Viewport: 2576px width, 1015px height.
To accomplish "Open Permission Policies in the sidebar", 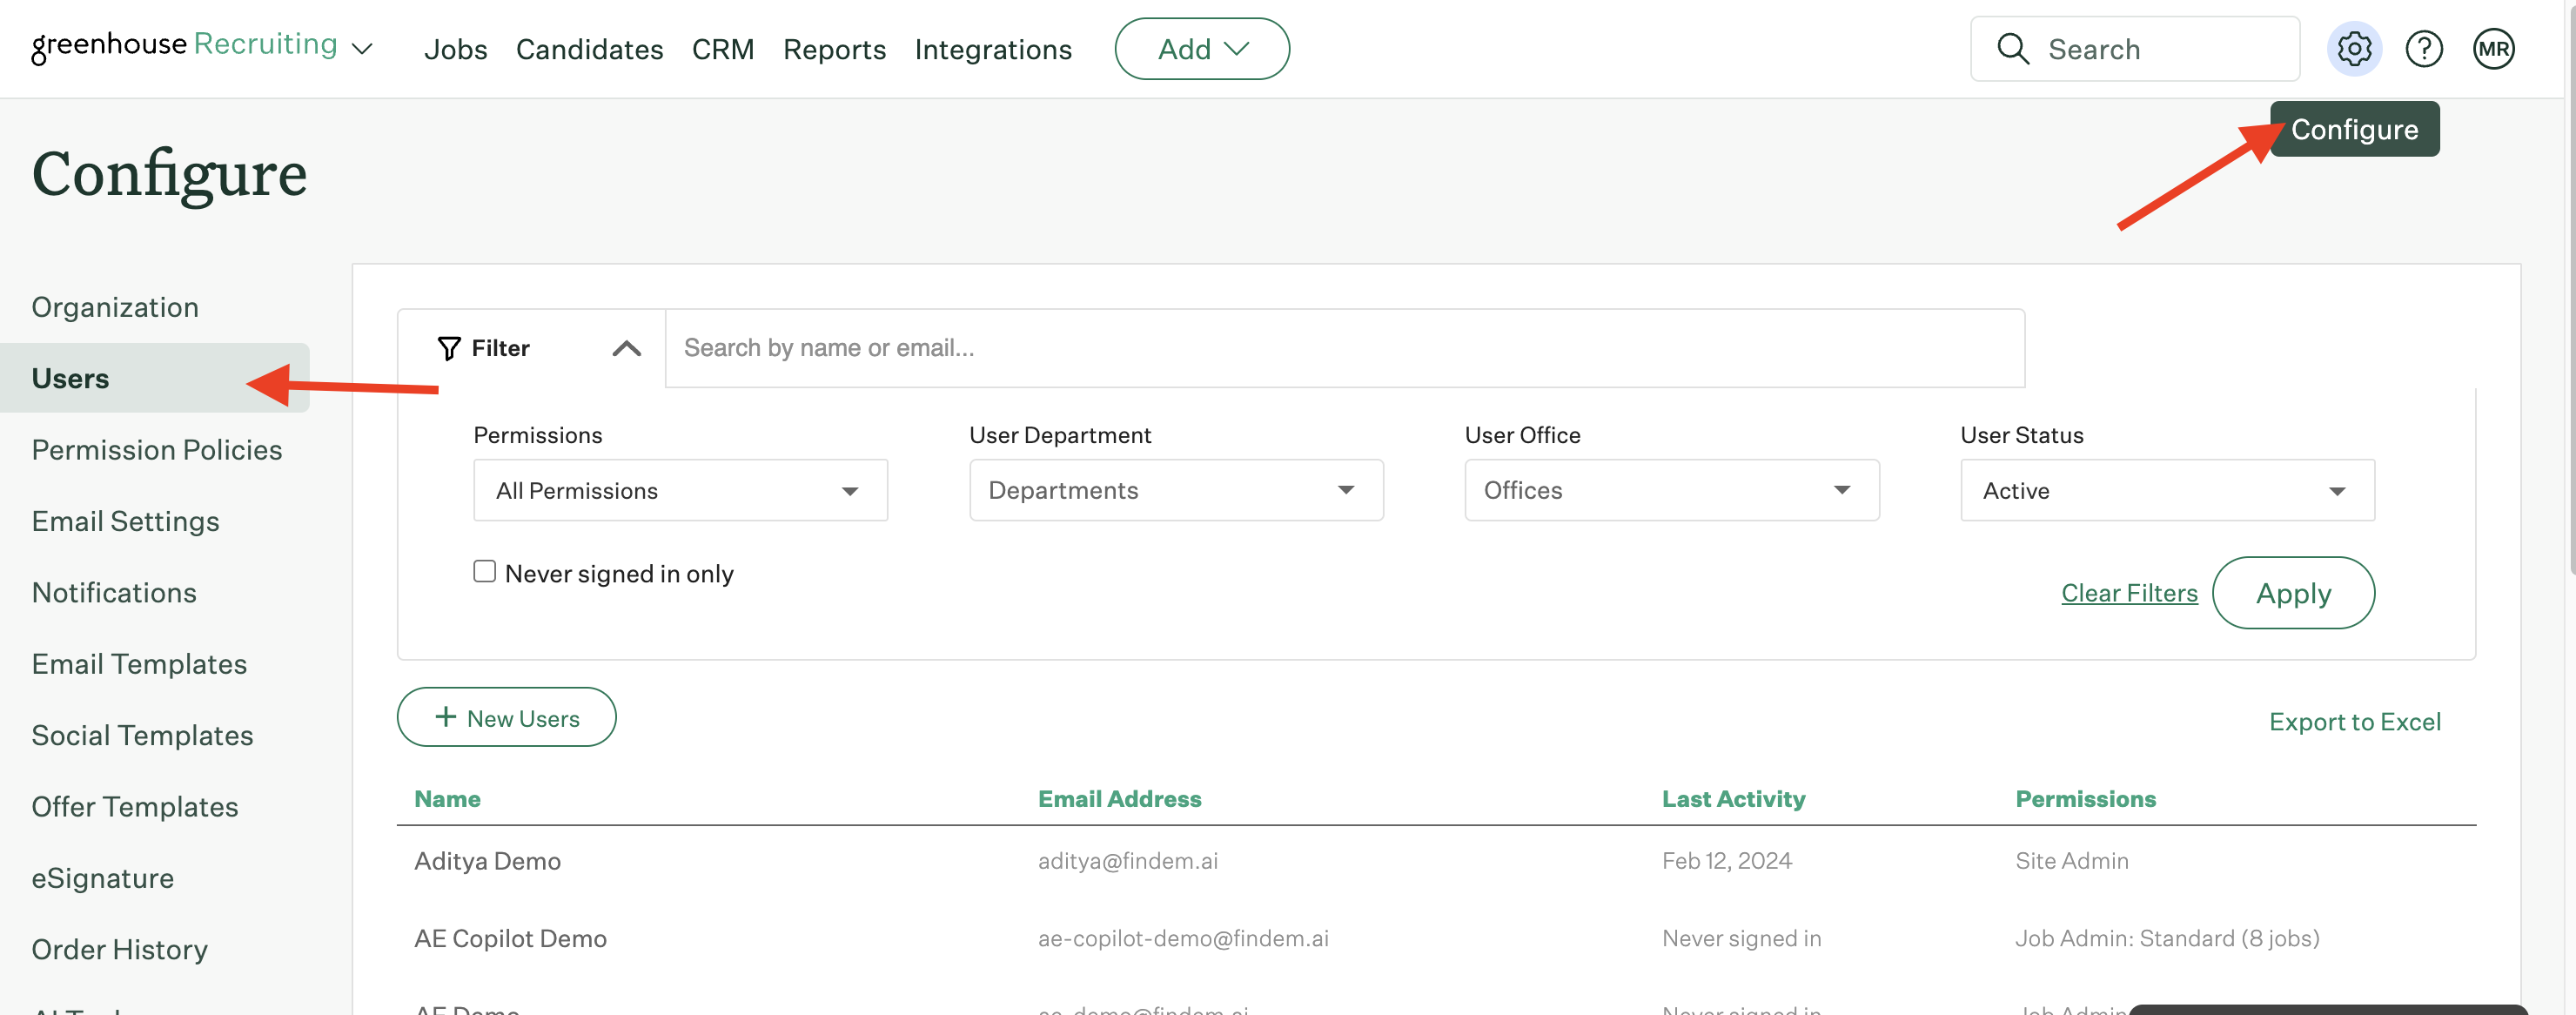I will (157, 450).
